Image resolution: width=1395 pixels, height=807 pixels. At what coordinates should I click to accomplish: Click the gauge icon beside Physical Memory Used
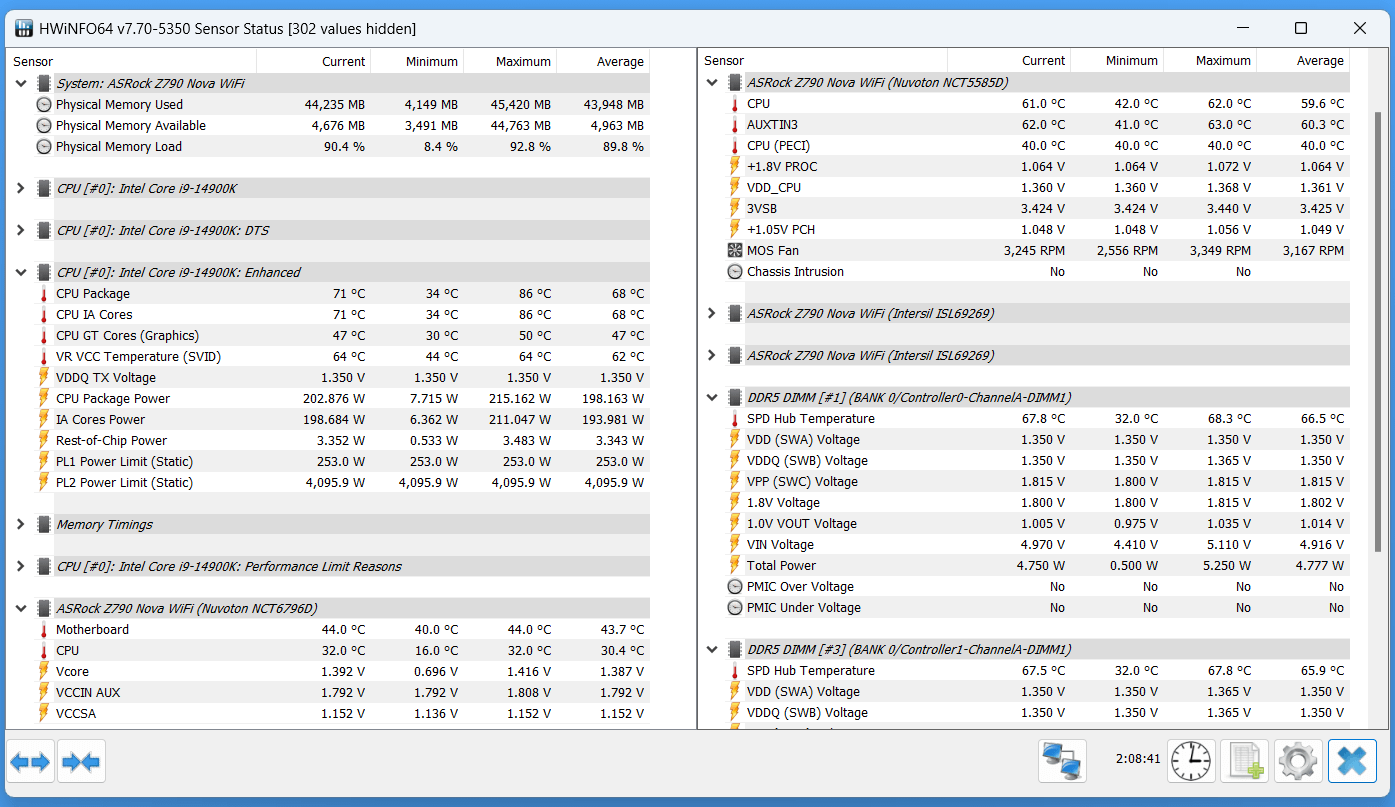coord(44,105)
